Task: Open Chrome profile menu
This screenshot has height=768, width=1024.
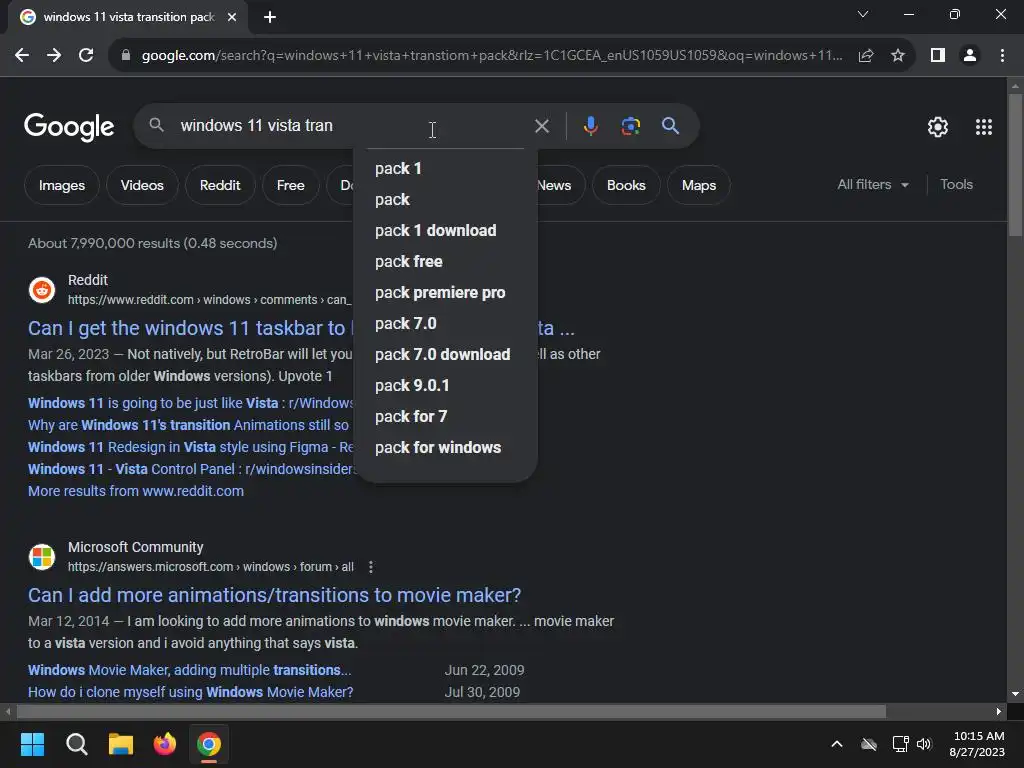Action: (x=970, y=56)
